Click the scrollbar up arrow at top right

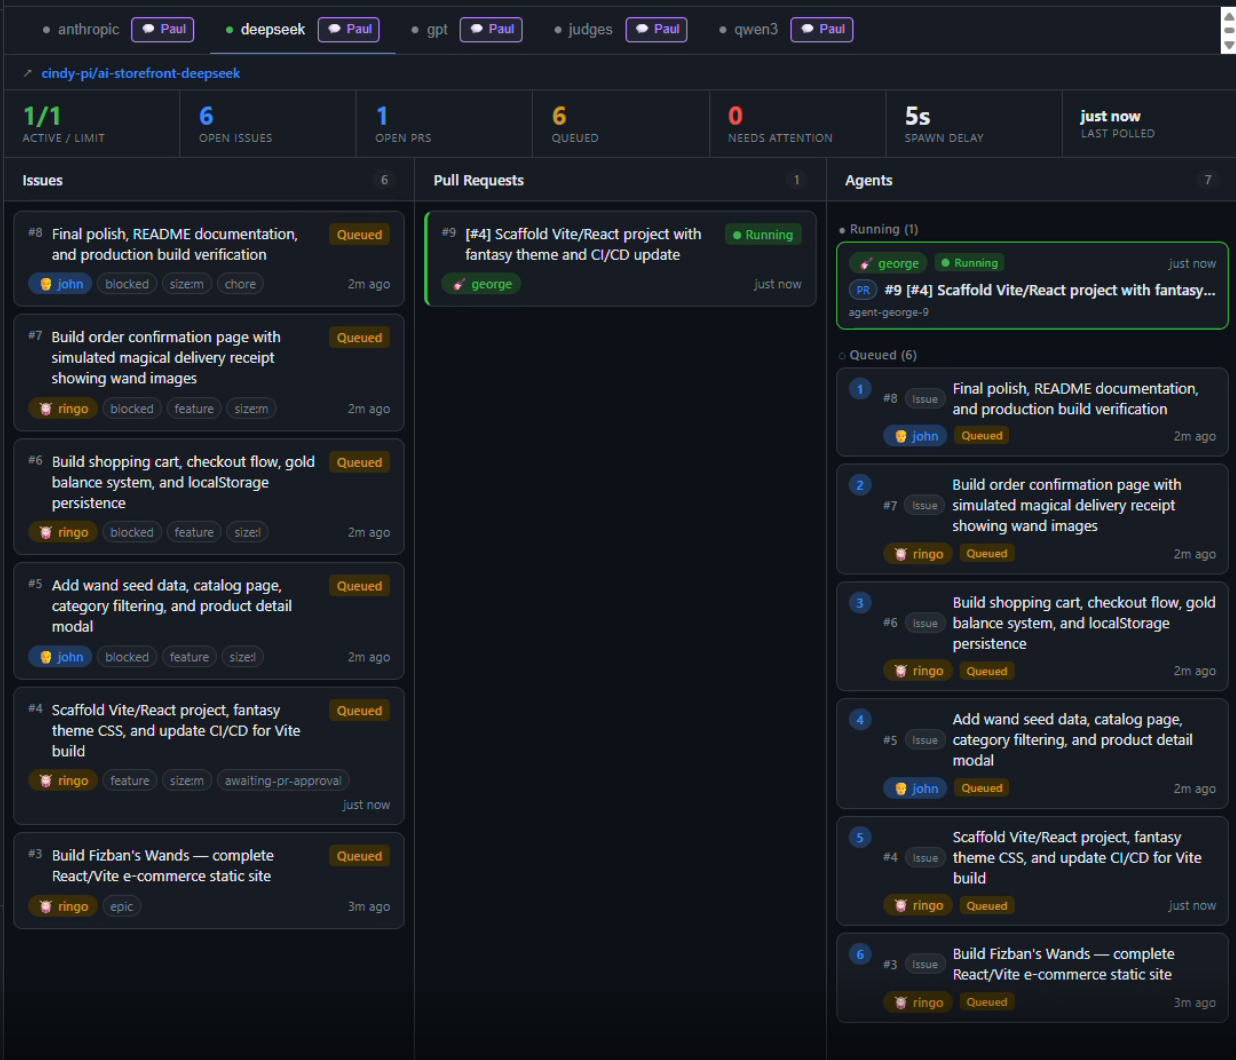(1229, 15)
